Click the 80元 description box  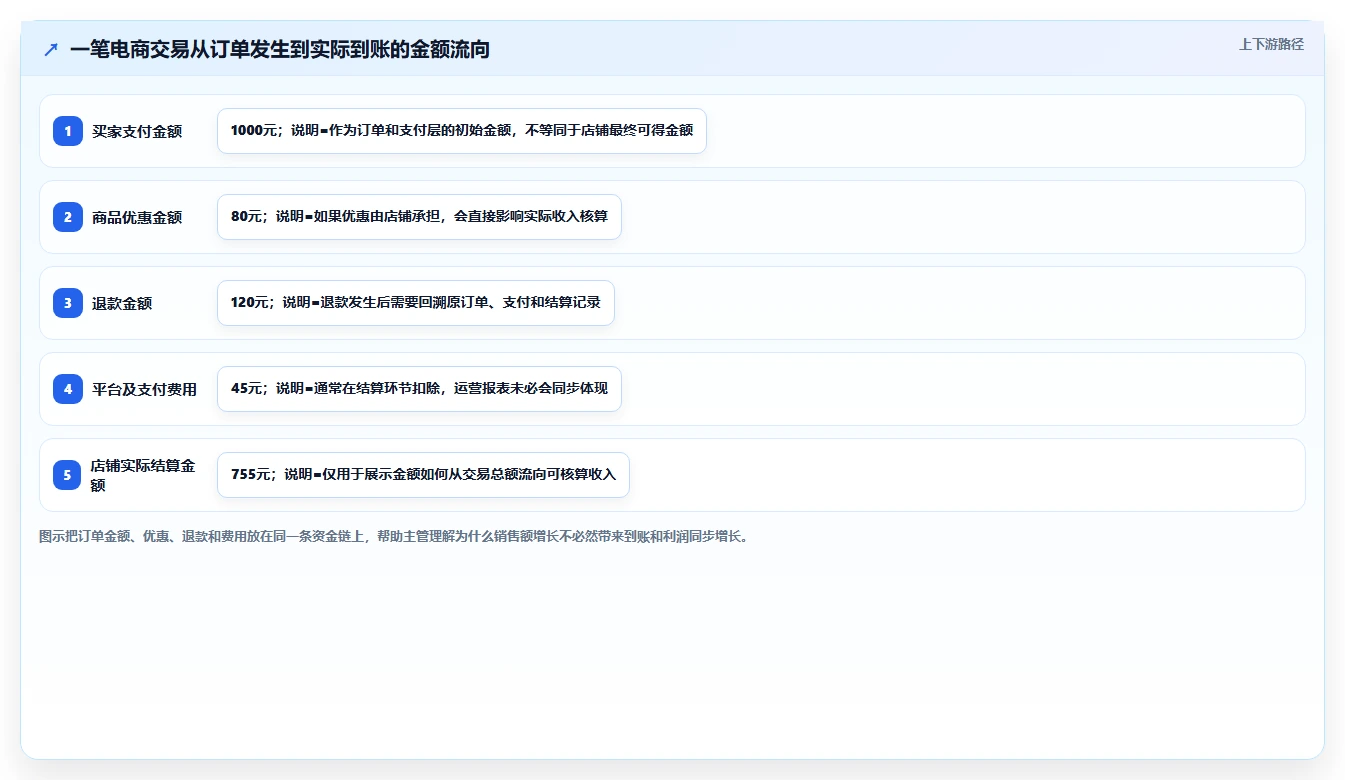[419, 217]
